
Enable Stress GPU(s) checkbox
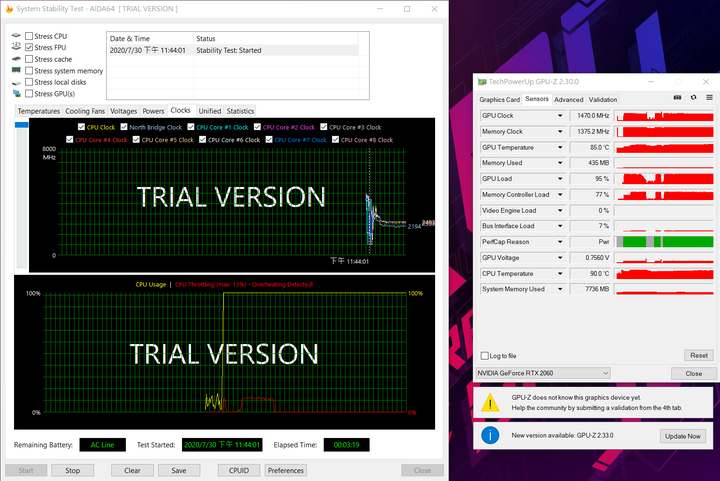pyautogui.click(x=29, y=94)
